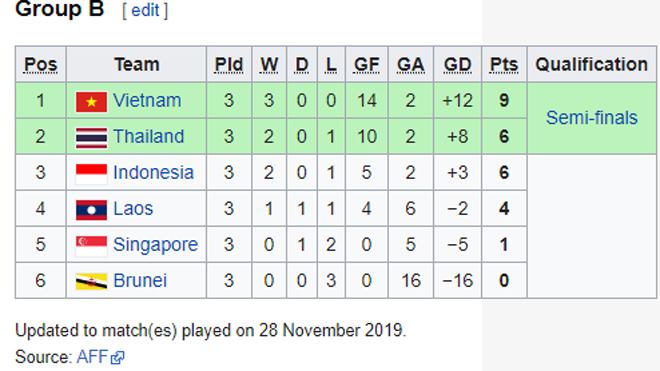Click the Laos flag icon
Screen dimensions: 660x371
click(91, 210)
